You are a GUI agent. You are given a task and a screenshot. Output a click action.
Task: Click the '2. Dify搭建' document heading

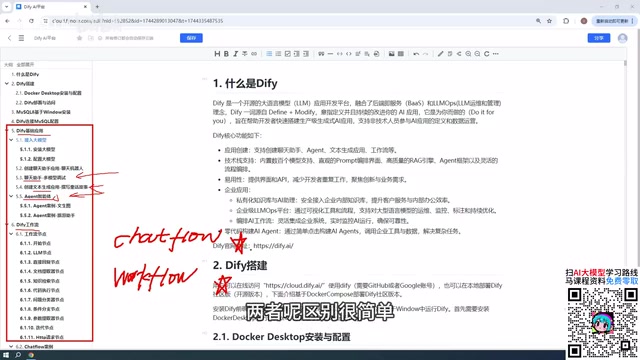click(x=240, y=265)
